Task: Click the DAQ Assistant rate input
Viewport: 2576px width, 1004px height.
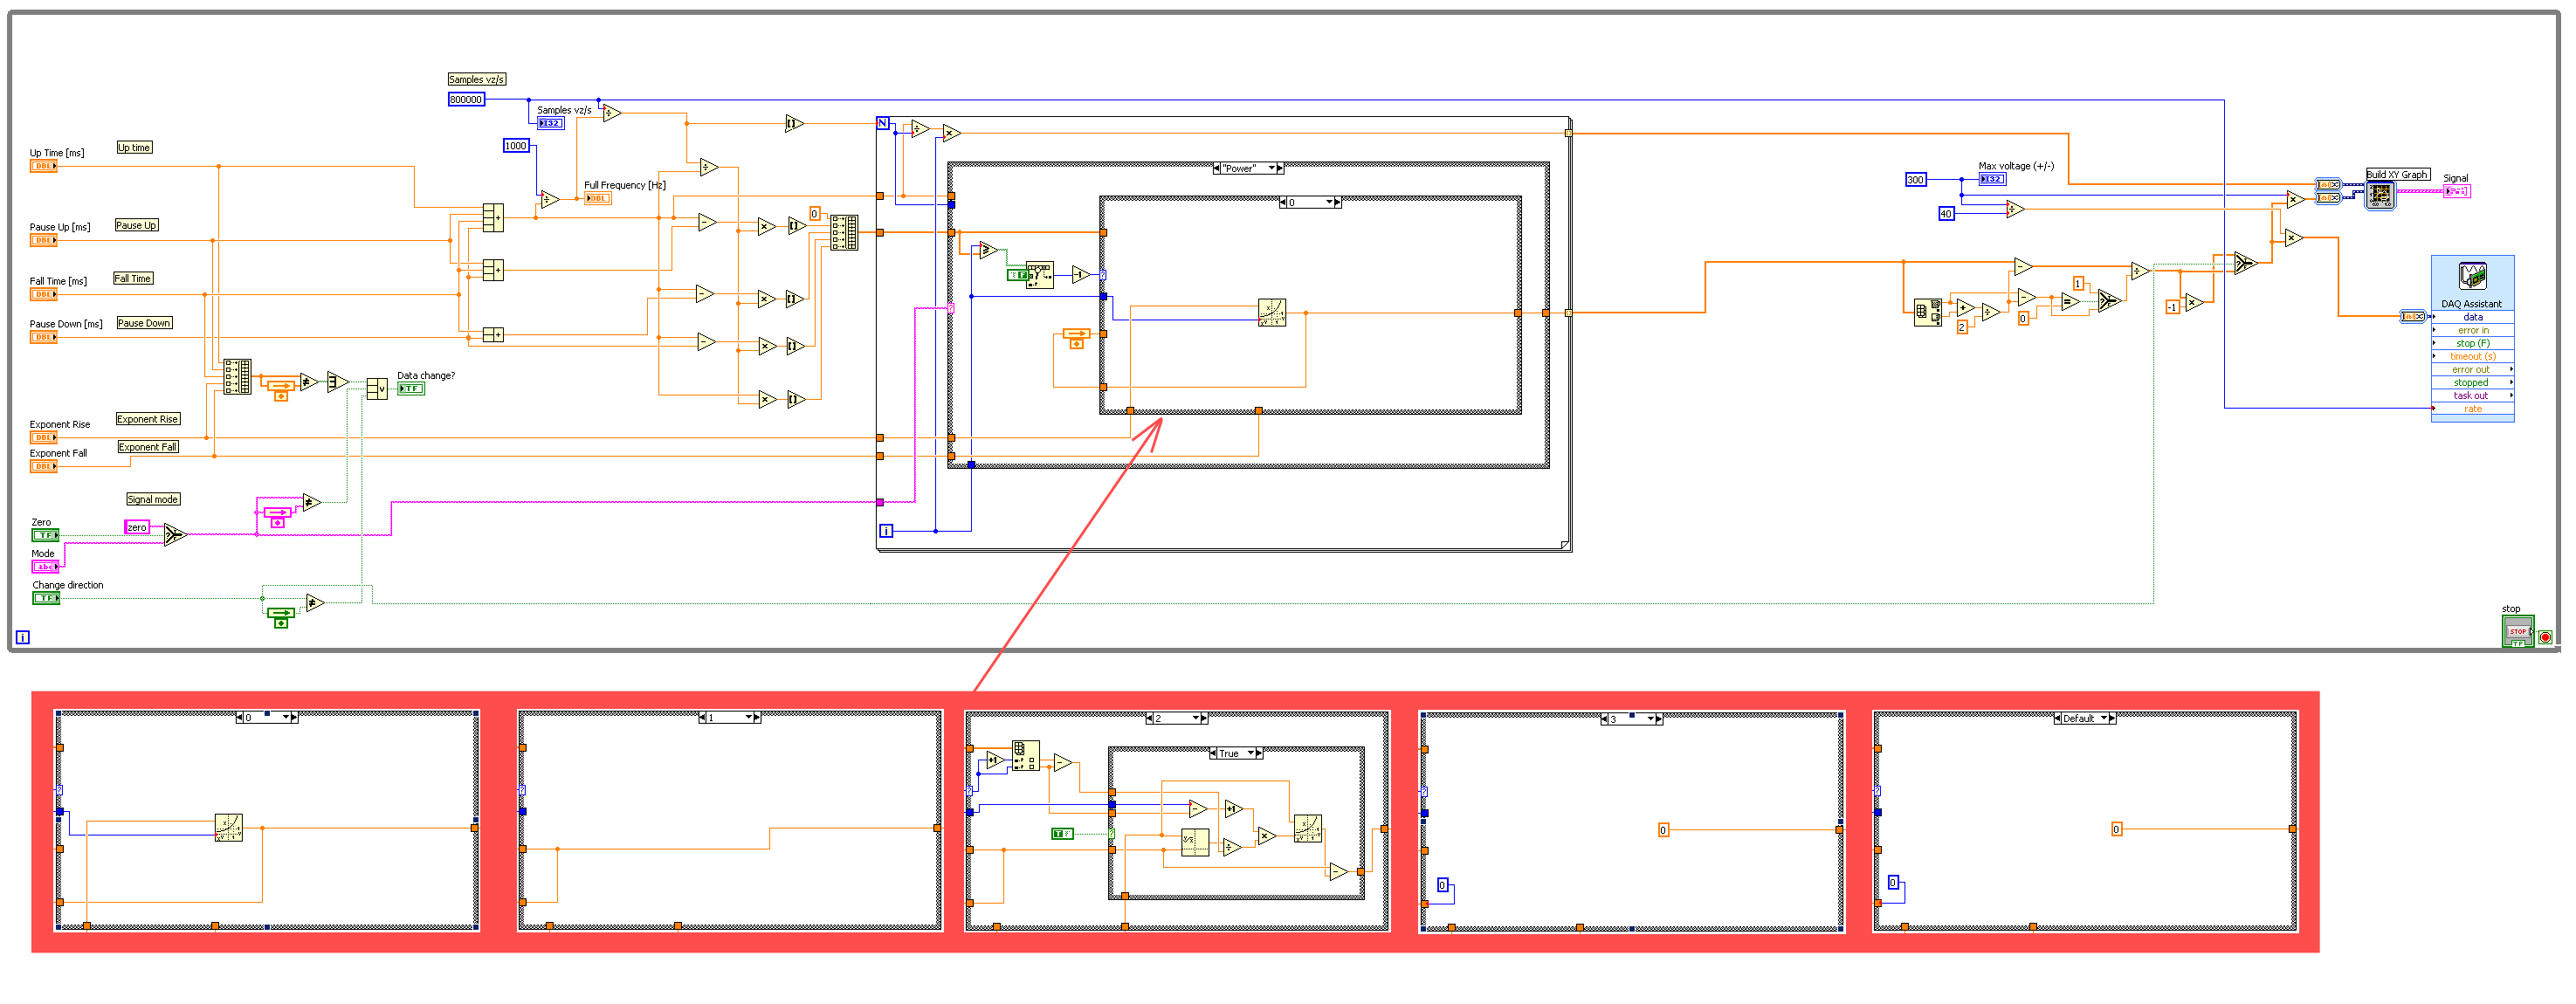Action: tap(2472, 408)
